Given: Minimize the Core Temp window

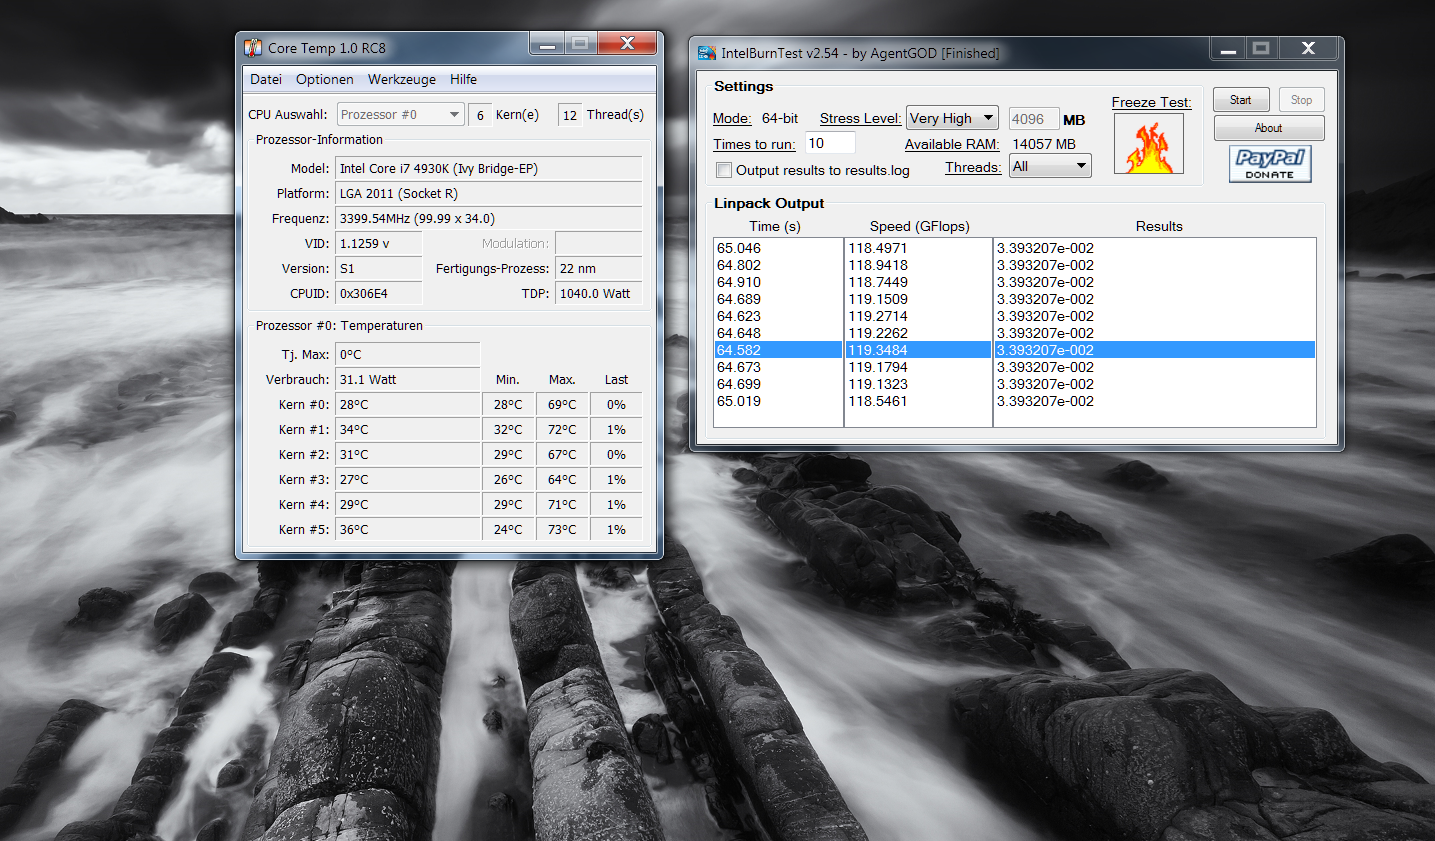Looking at the screenshot, I should (x=547, y=43).
